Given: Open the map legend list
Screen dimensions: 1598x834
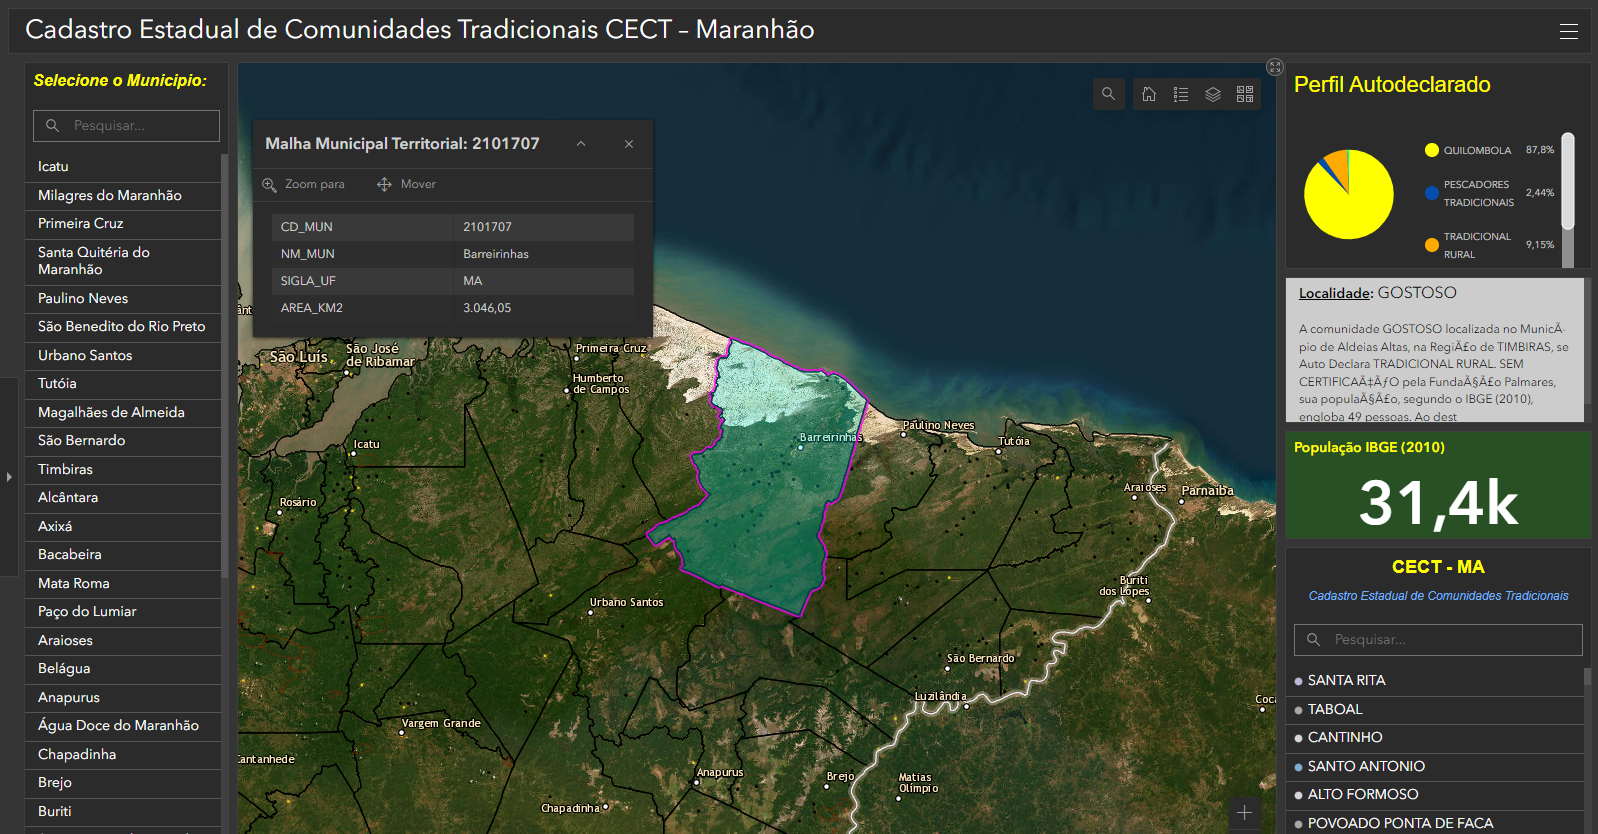Looking at the screenshot, I should [1181, 94].
